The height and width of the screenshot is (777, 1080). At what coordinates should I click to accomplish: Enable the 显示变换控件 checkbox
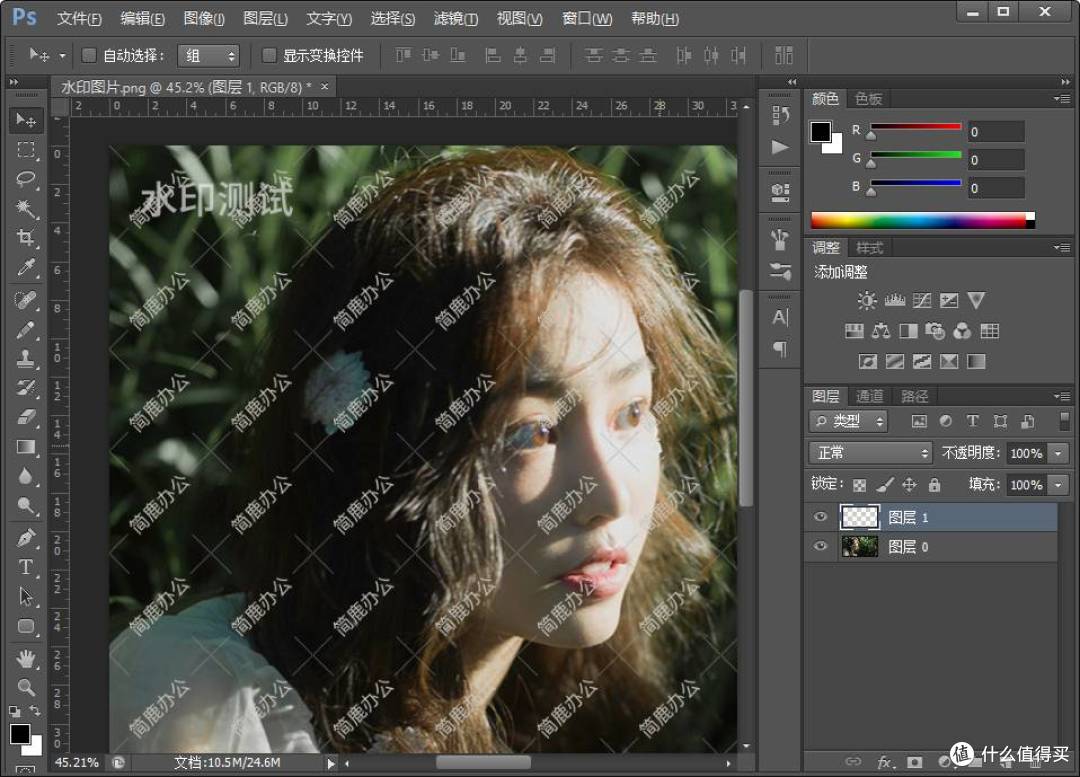tap(269, 55)
